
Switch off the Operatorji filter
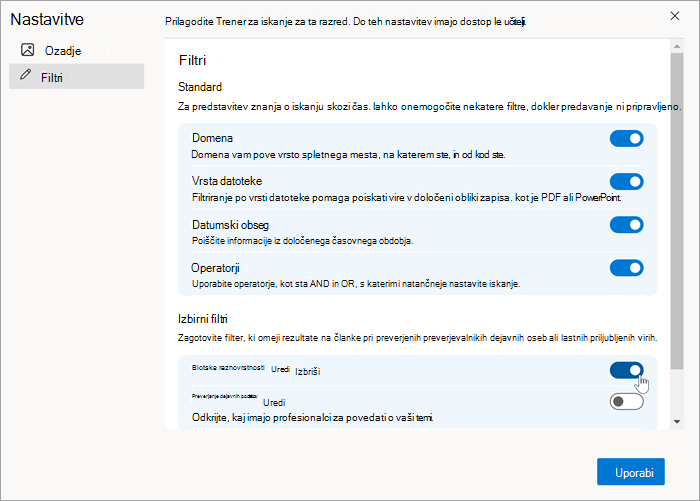tap(626, 268)
